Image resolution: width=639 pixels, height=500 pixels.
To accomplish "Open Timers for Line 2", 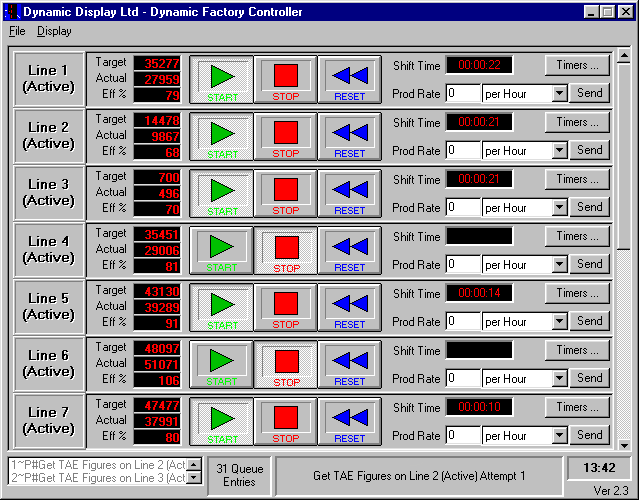I will 577,122.
